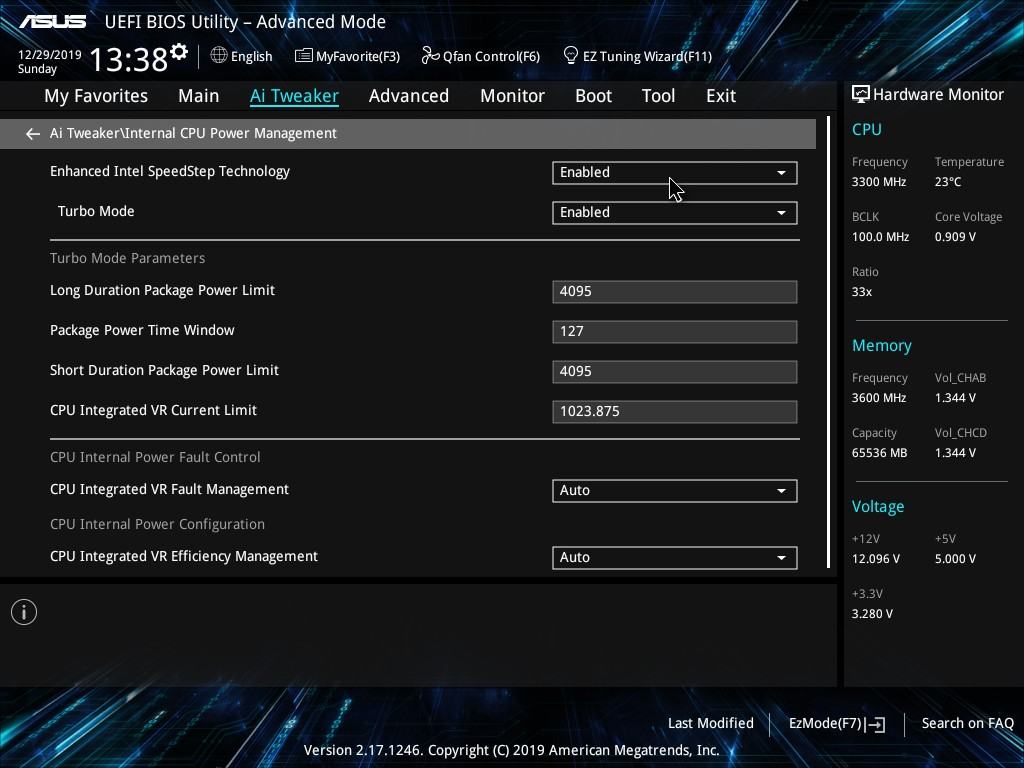This screenshot has height=768, width=1024.
Task: Go to the Boot tab
Action: pos(594,96)
